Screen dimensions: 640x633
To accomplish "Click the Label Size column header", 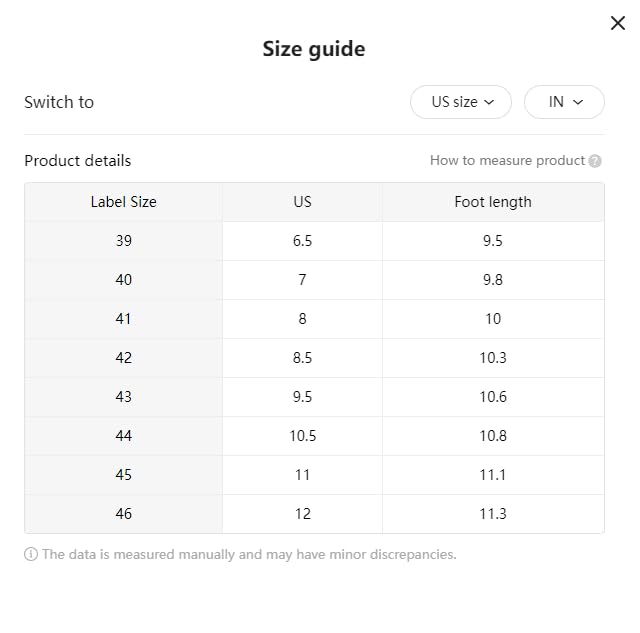I will point(124,202).
